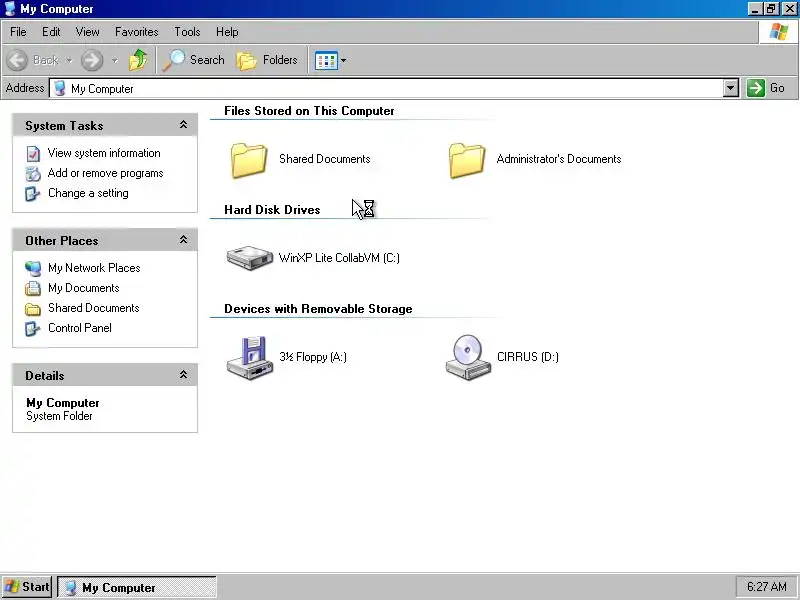Open the Help menu
The height and width of the screenshot is (600, 800).
pyautogui.click(x=227, y=32)
